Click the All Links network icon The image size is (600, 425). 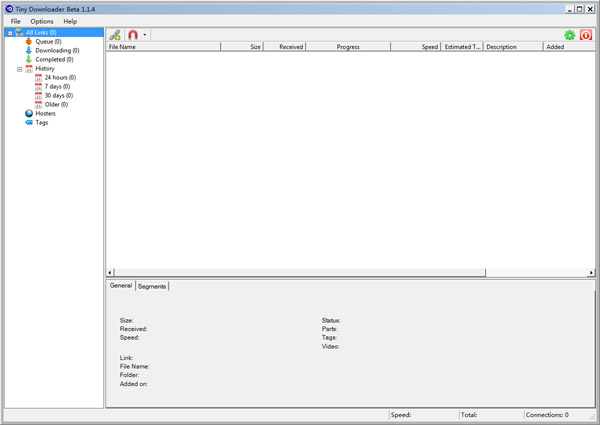[19, 33]
